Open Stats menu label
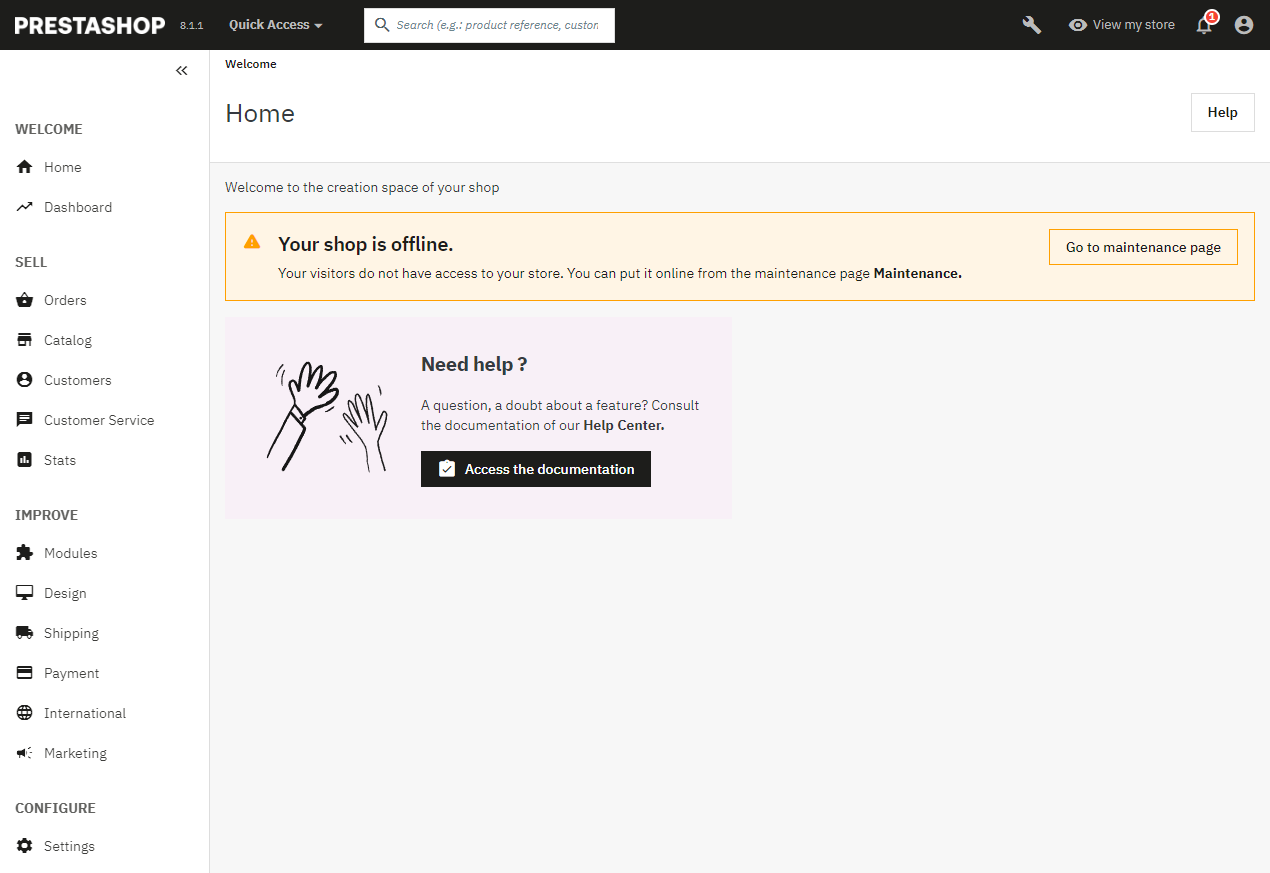 click(60, 460)
